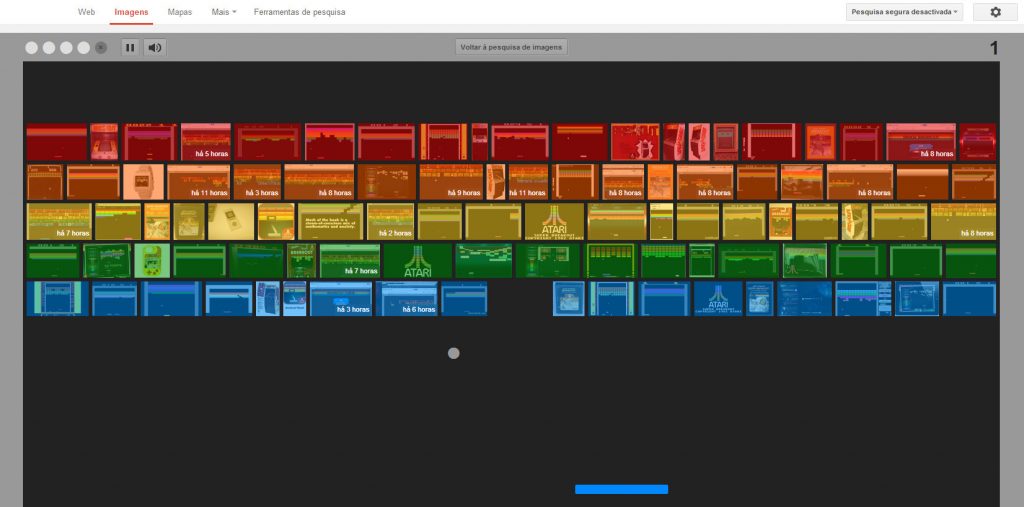Mute the game sound with the speaker button
This screenshot has height=507, width=1024.
(155, 48)
